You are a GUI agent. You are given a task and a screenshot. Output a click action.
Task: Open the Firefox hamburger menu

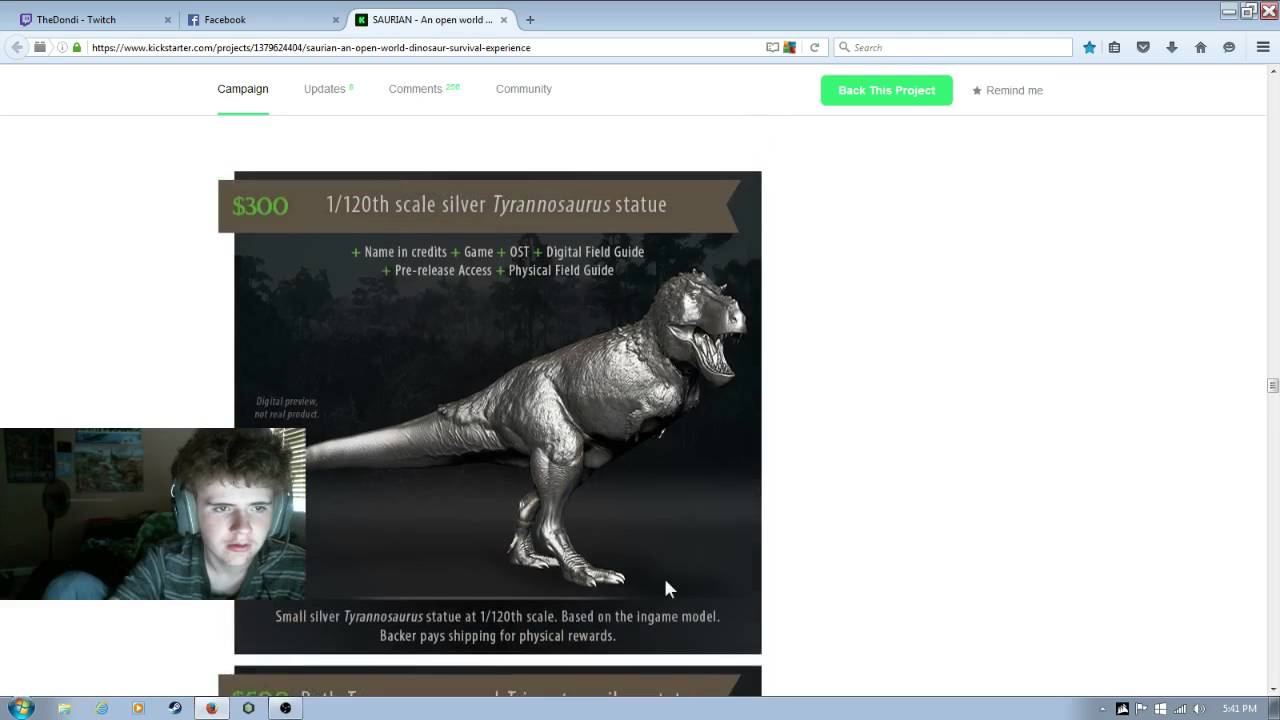[x=1263, y=47]
